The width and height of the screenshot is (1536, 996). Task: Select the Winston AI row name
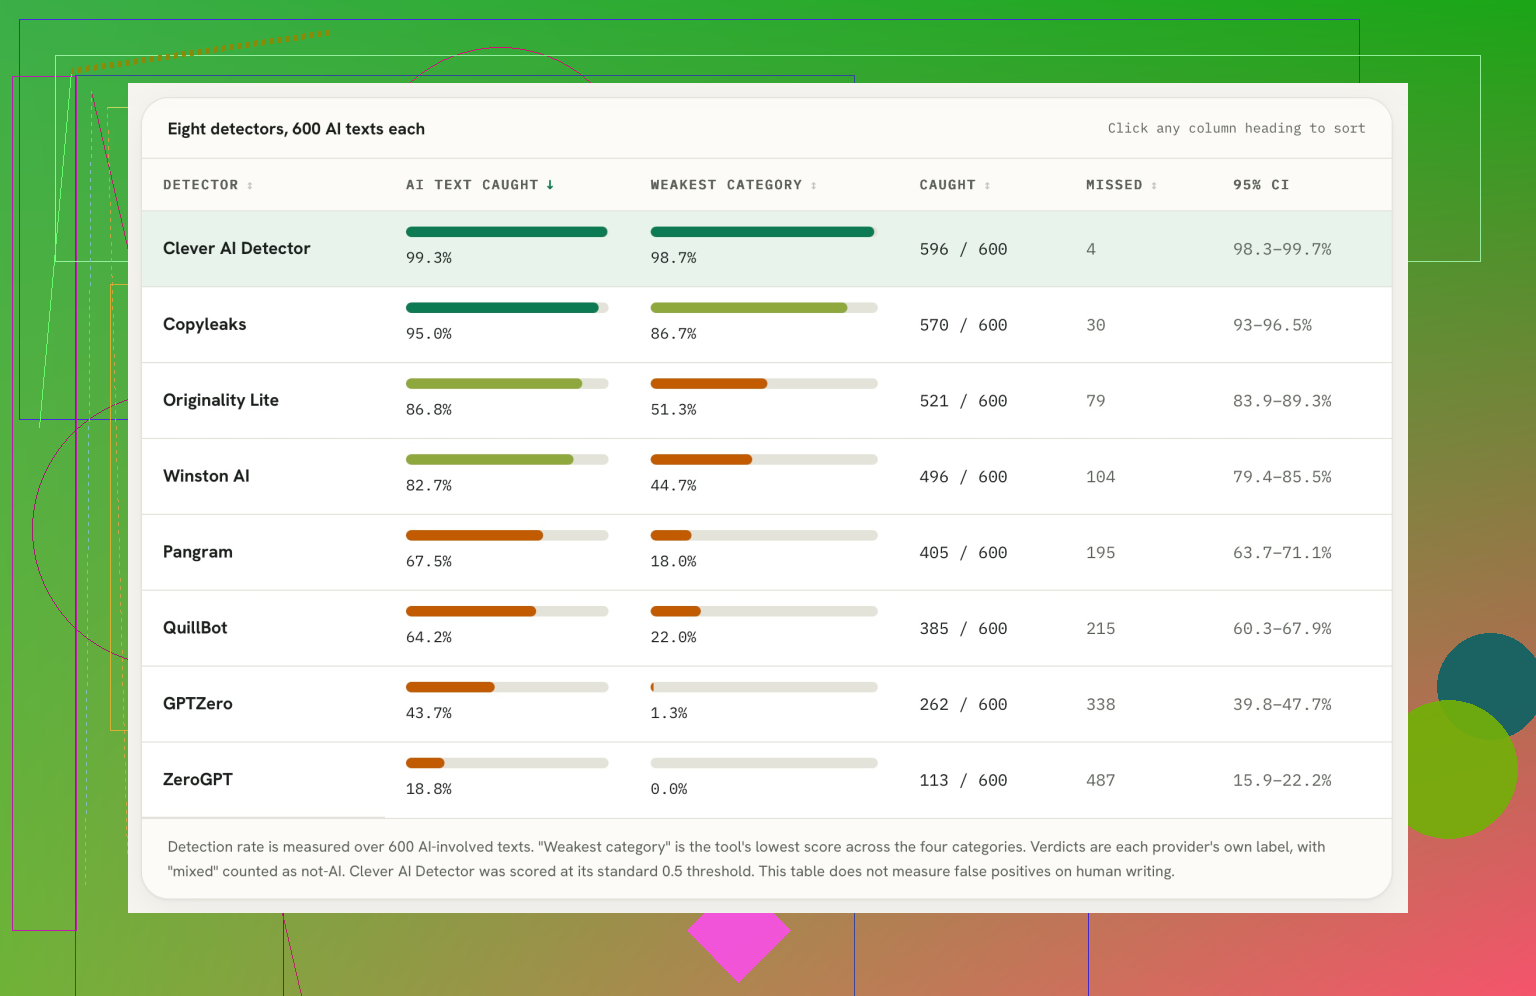tap(206, 476)
